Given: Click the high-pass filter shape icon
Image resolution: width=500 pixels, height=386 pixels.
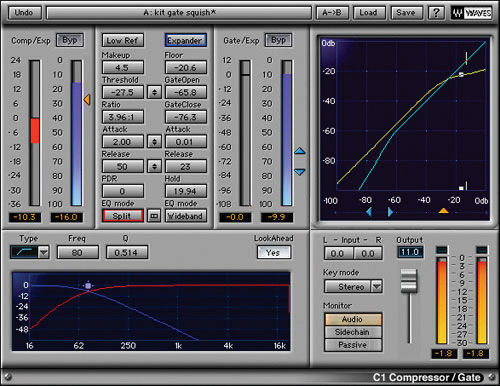Looking at the screenshot, I should 24,252.
